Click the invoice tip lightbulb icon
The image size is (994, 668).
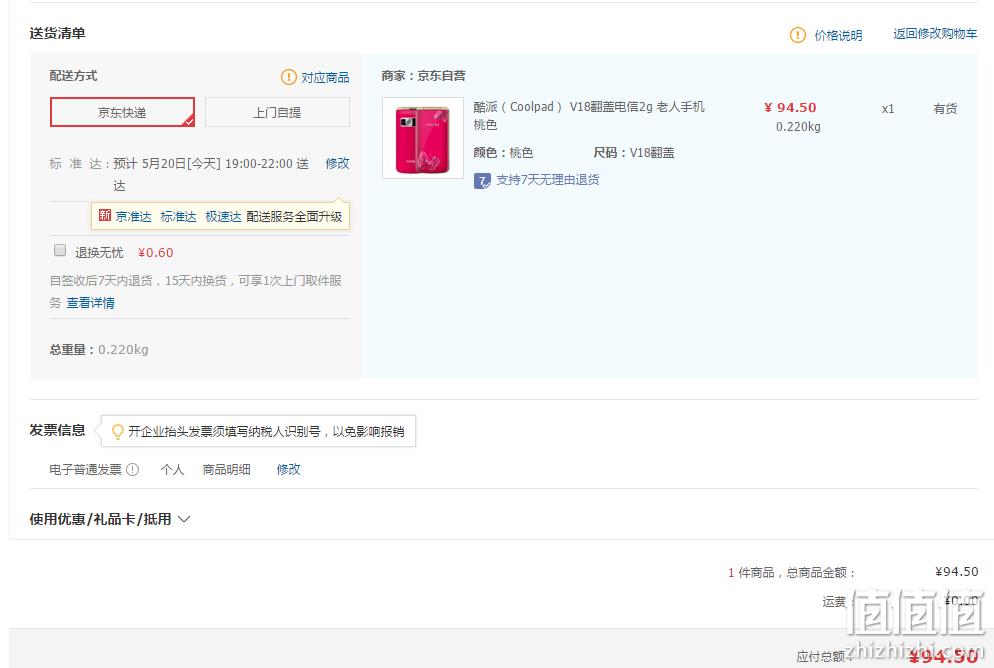[x=117, y=432]
